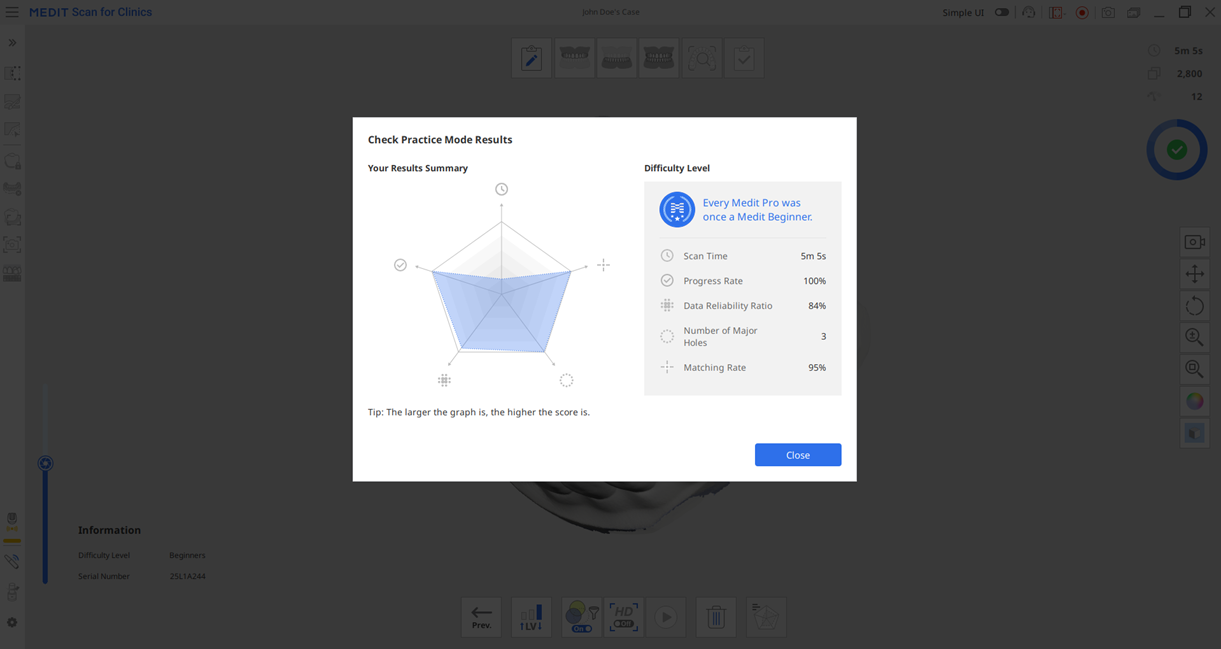The image size is (1221, 649).
Task: Open the practice results radar chart icon
Action: (766, 617)
